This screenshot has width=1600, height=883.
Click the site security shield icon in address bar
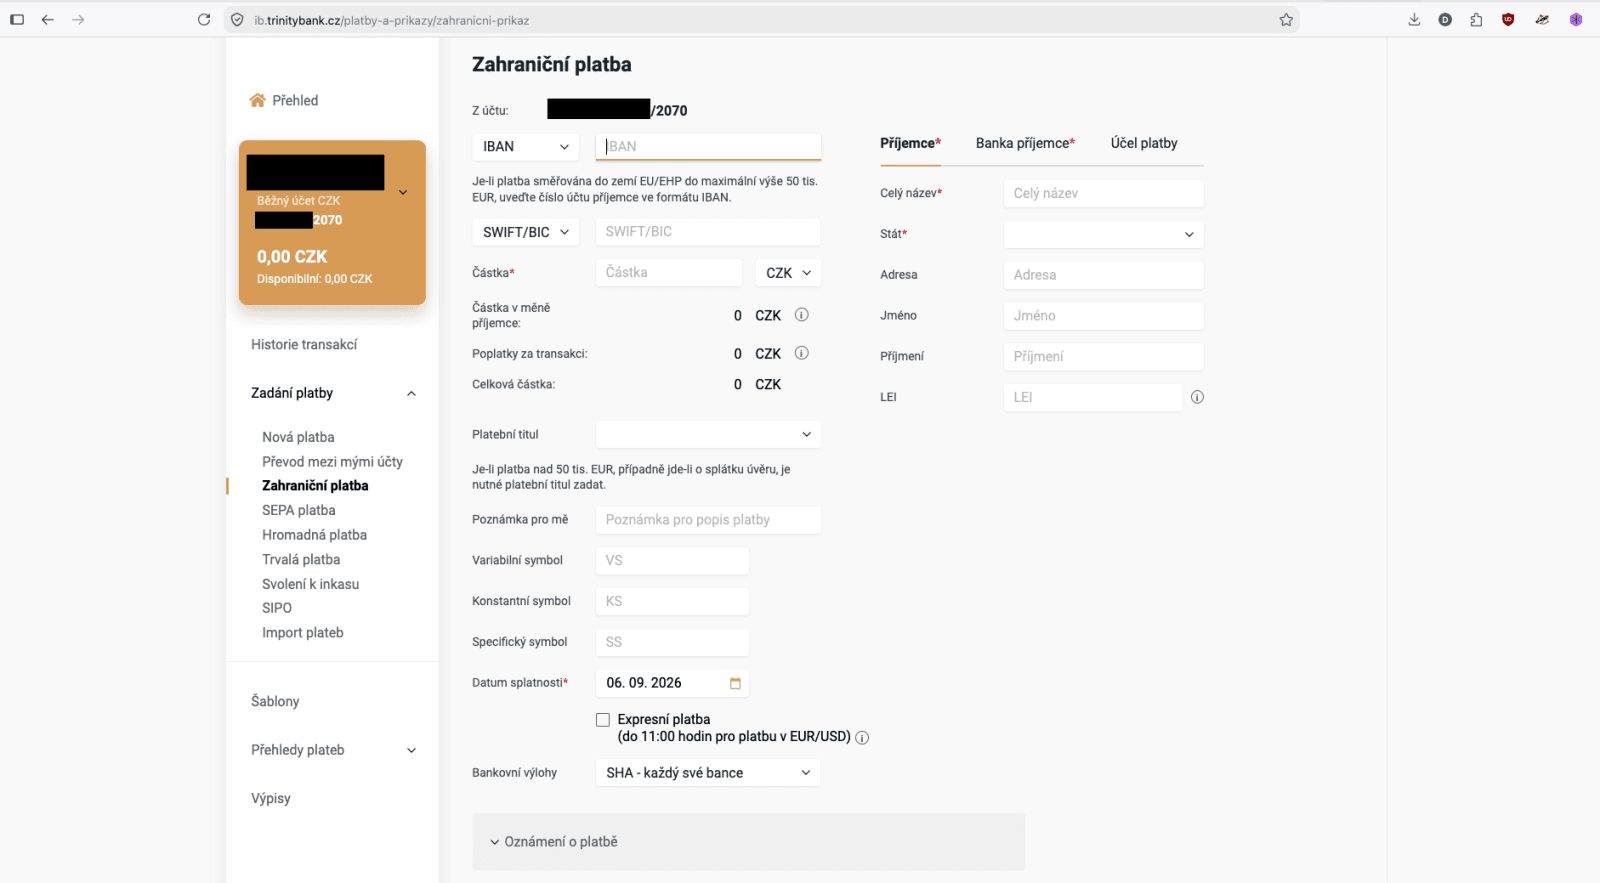(x=237, y=20)
